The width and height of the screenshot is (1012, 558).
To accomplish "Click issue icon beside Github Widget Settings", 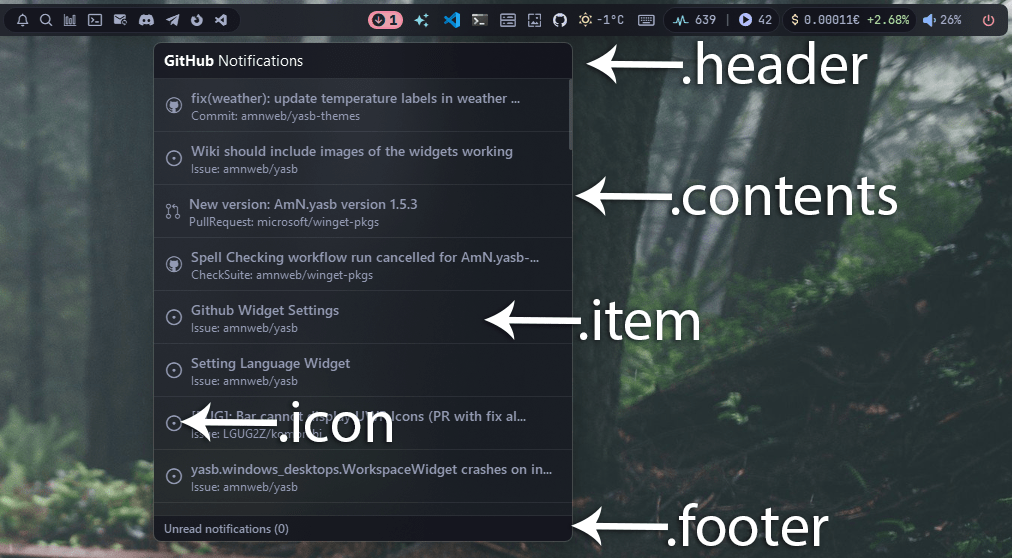I will (x=174, y=317).
